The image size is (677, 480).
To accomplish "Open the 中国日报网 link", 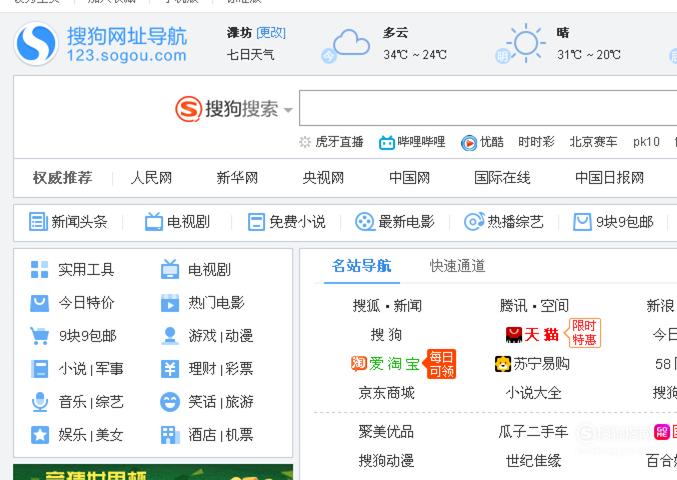I will [x=609, y=178].
